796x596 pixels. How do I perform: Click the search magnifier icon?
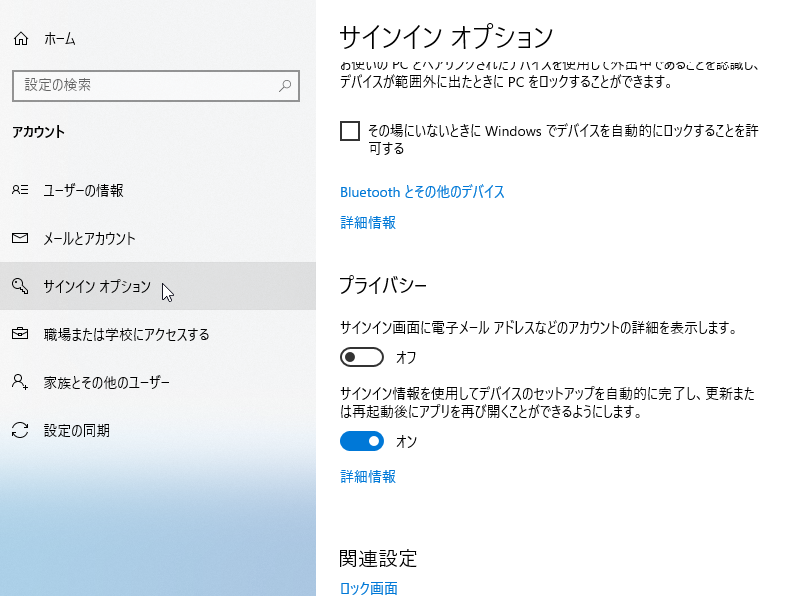tap(285, 86)
